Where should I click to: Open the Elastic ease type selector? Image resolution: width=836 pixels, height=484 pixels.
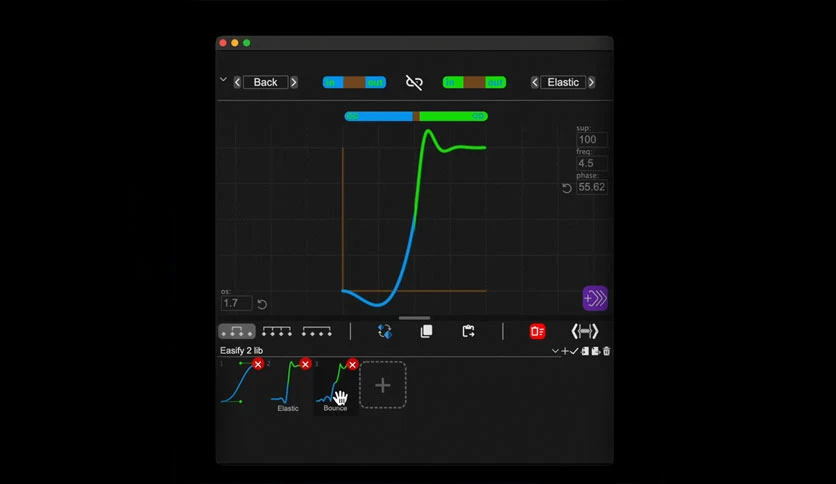point(563,82)
